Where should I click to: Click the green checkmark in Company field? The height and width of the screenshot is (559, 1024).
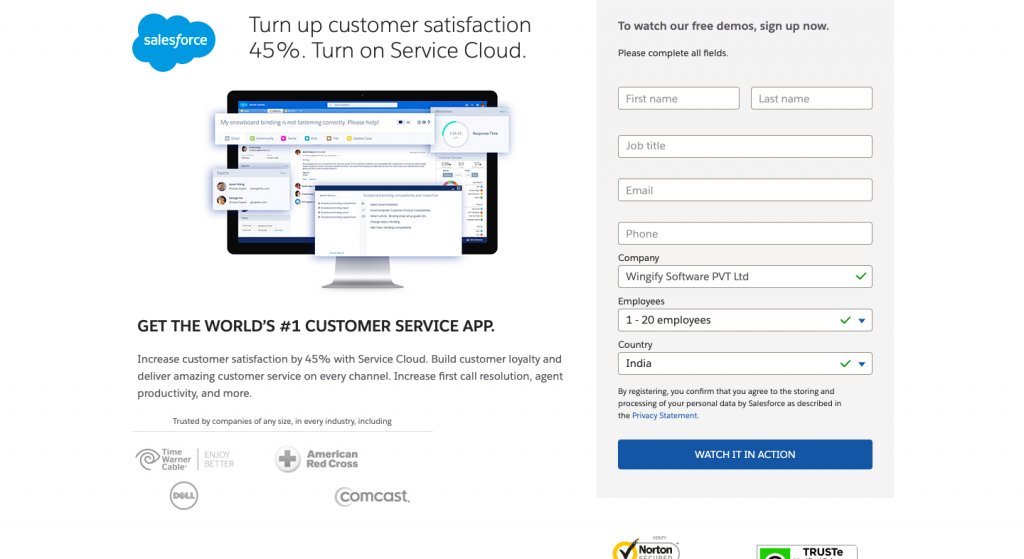pos(861,276)
